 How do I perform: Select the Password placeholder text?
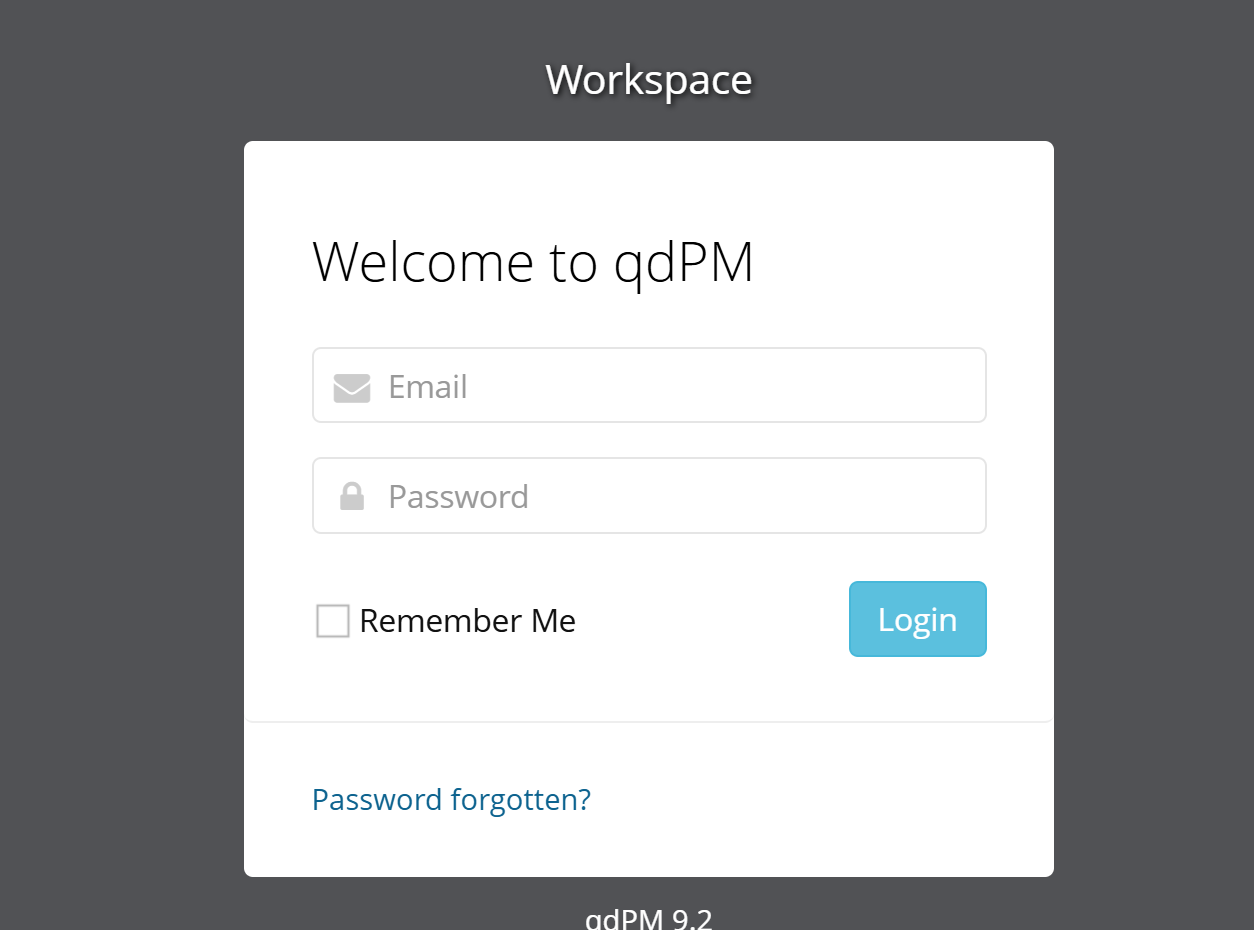459,497
